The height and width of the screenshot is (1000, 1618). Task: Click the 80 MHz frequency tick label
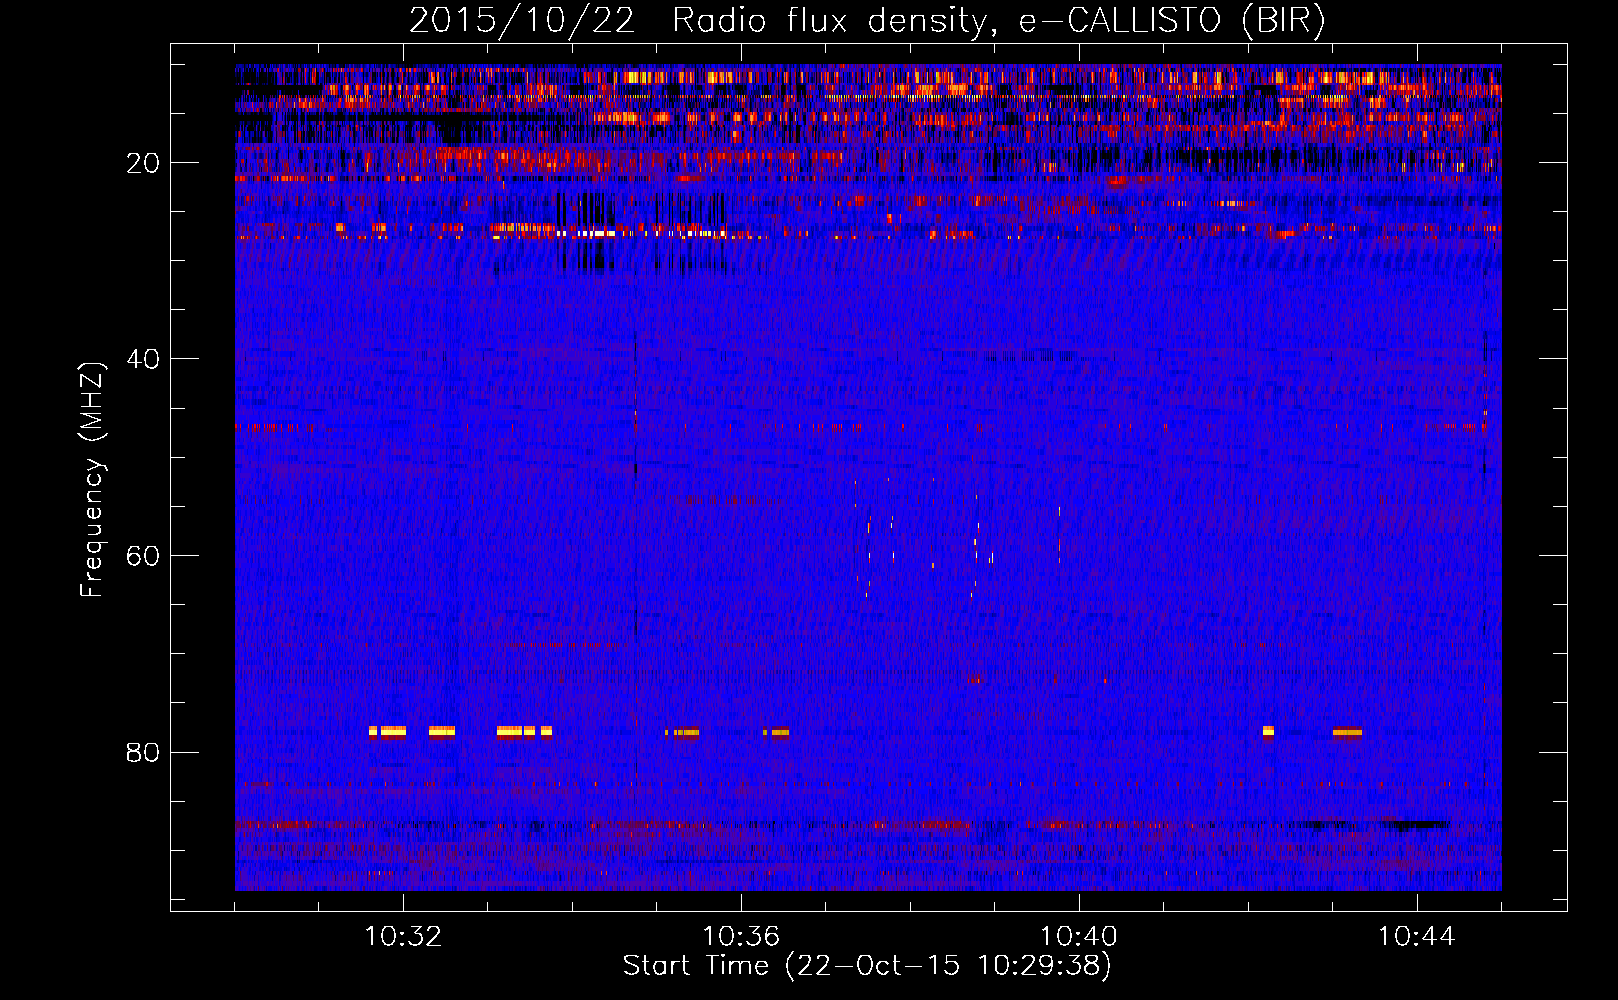coord(144,752)
